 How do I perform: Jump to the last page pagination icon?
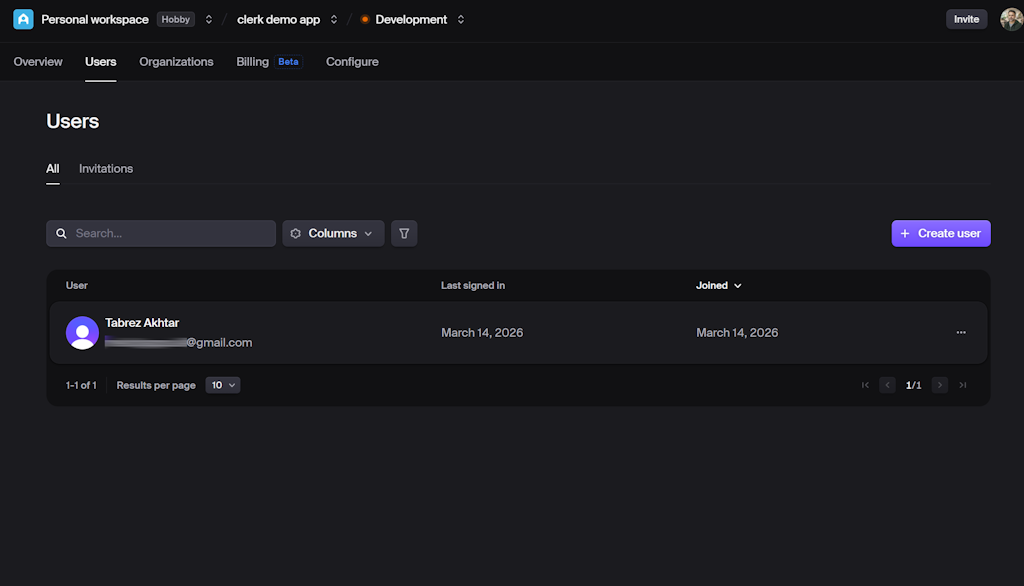coord(962,384)
